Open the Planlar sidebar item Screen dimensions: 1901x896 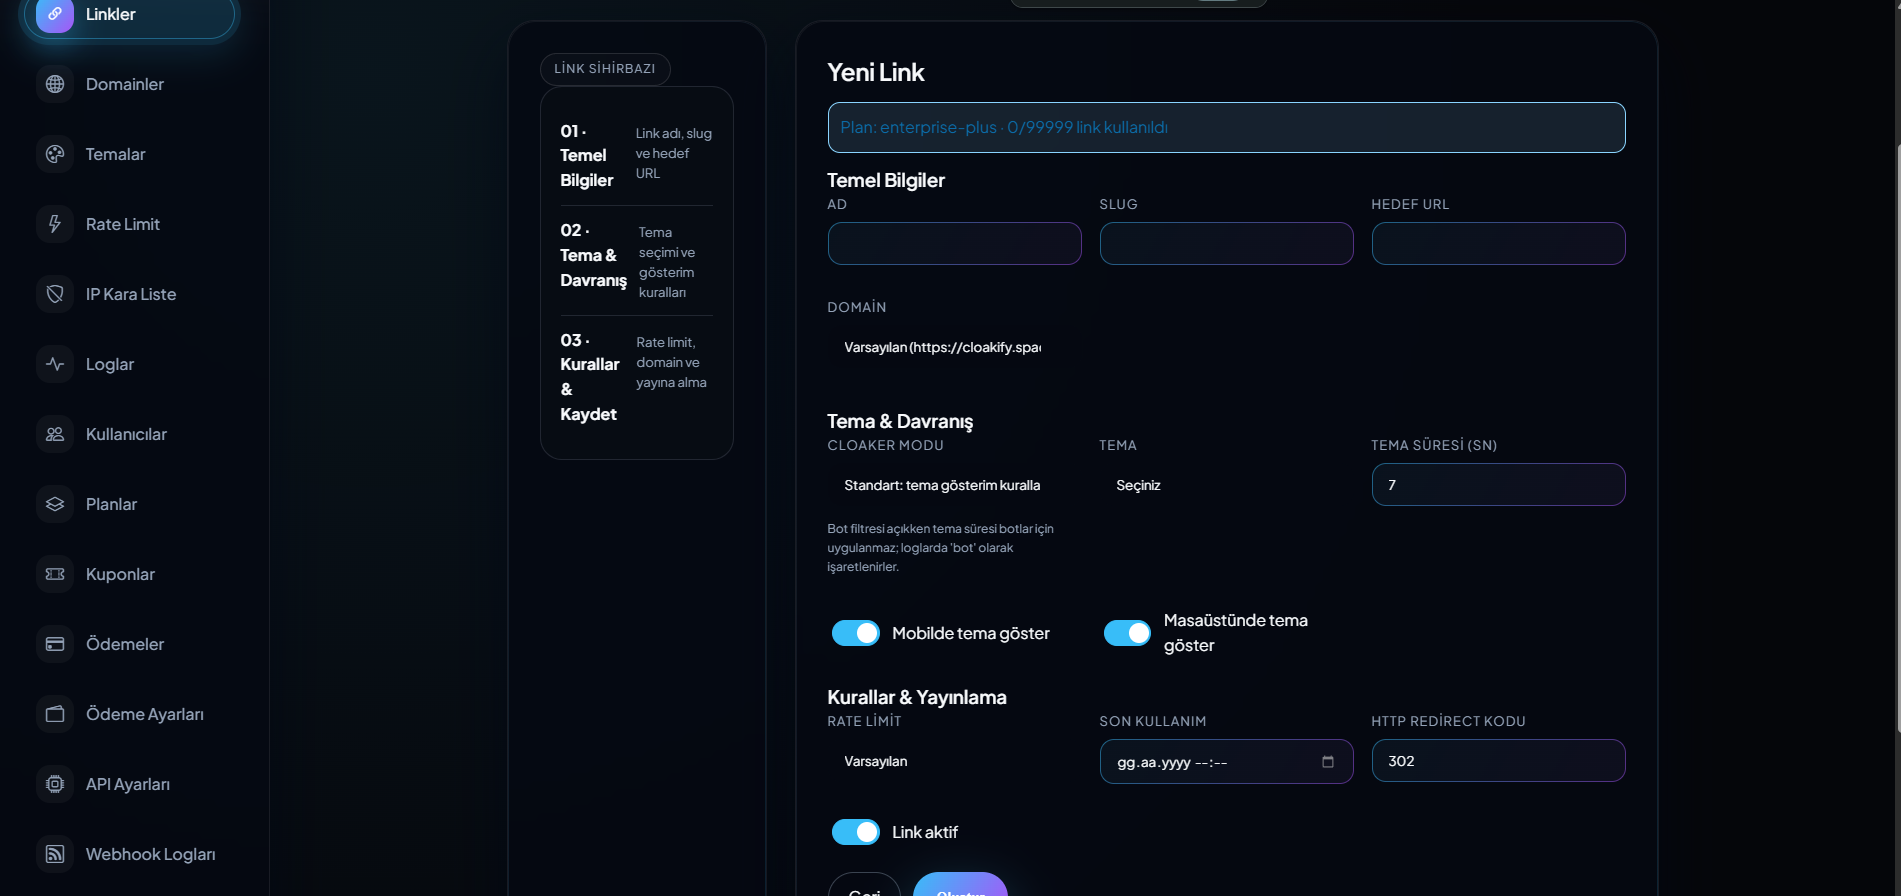(x=111, y=504)
